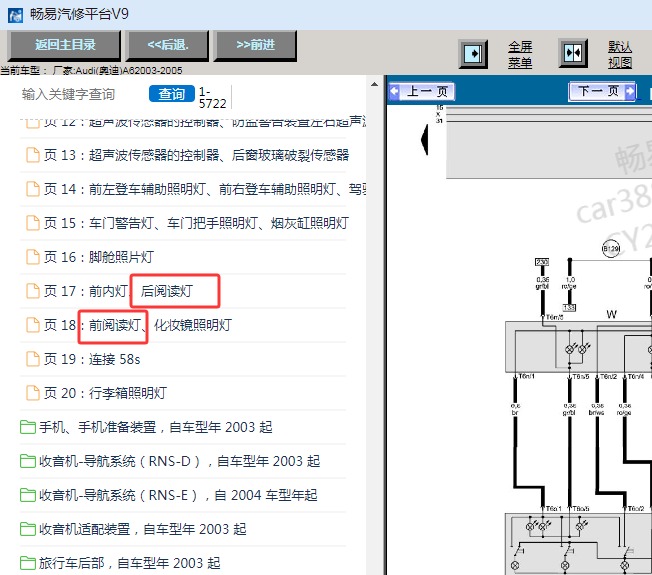
Task: Click the full-screen menu arrow icon
Action: click(473, 54)
